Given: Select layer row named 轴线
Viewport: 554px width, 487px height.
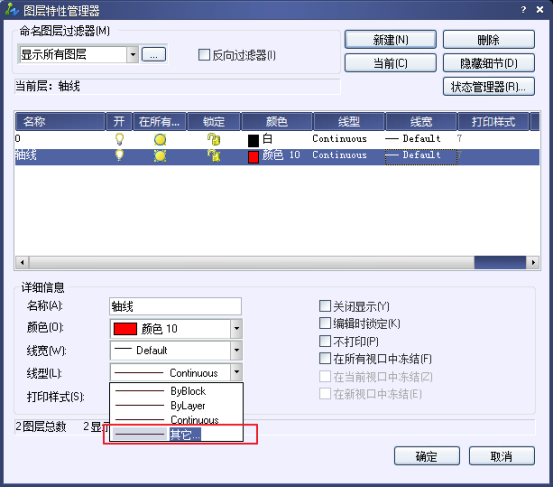Looking at the screenshot, I should tap(277, 156).
